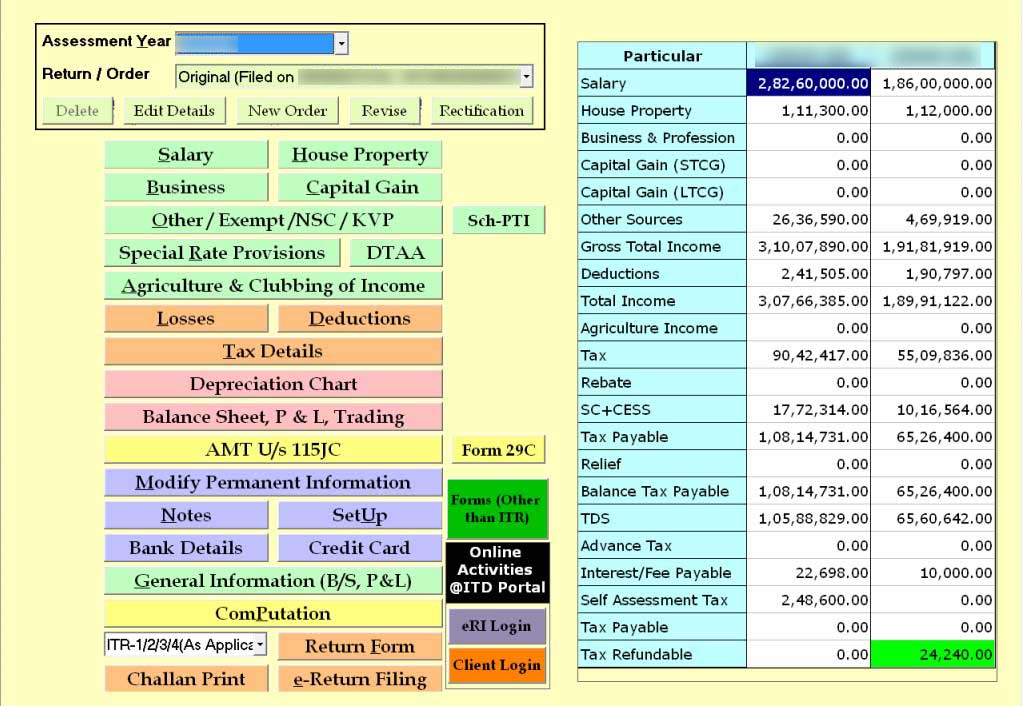
Task: Select the highlighted Salary amount cell
Action: coord(808,84)
